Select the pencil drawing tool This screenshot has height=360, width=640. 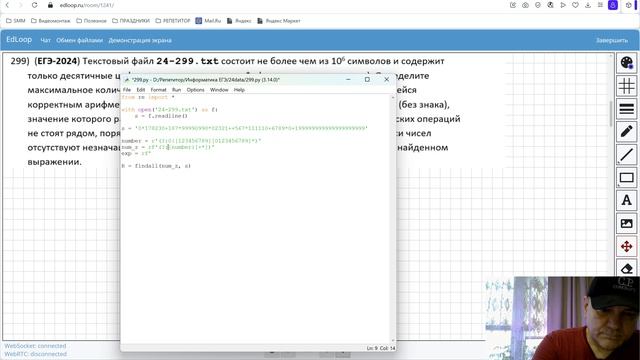pyautogui.click(x=627, y=131)
